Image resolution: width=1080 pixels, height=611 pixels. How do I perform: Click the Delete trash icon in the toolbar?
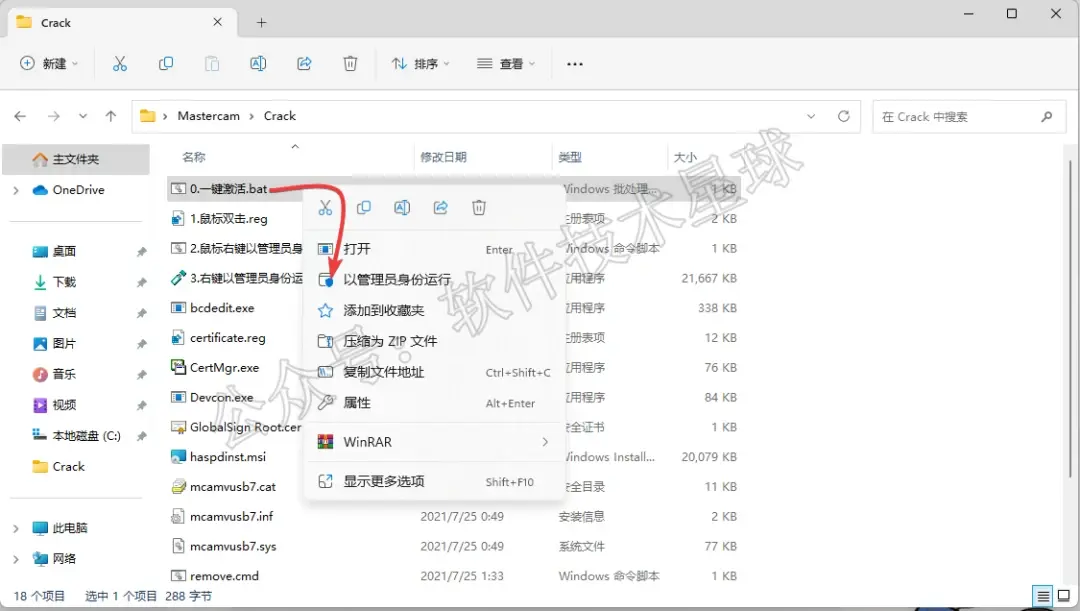(350, 64)
